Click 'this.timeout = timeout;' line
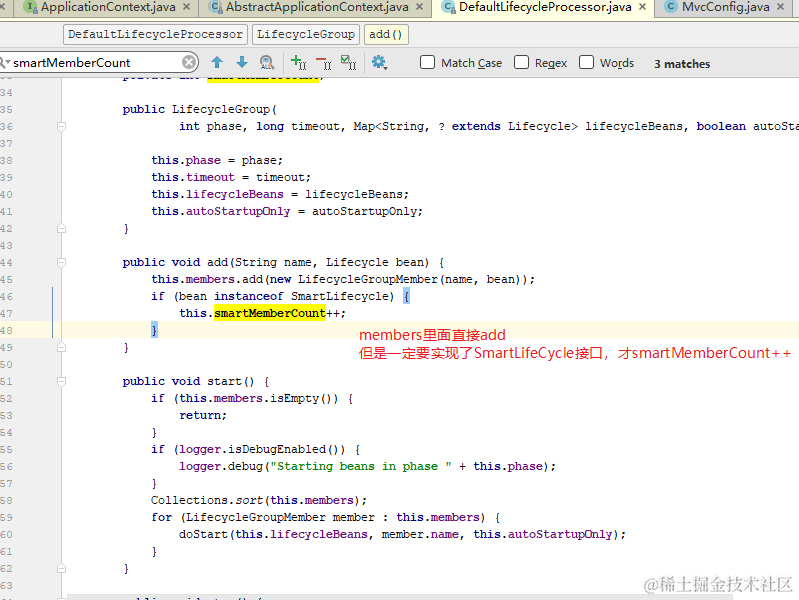 (231, 177)
